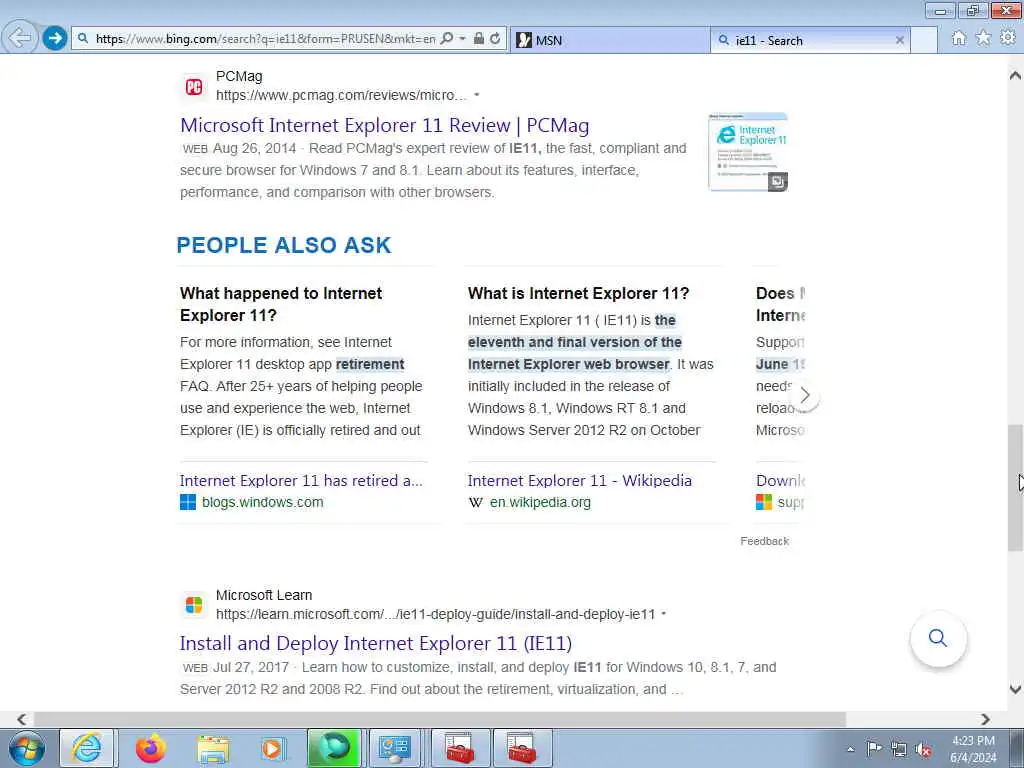1024x768 pixels.
Task: Open Windows Explorer folder in taskbar
Action: click(213, 748)
